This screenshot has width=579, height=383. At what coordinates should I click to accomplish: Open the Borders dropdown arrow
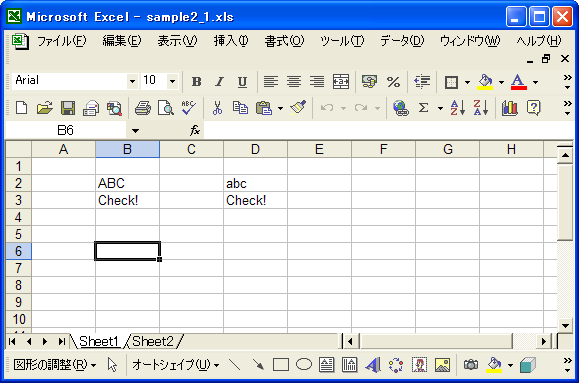click(x=467, y=82)
